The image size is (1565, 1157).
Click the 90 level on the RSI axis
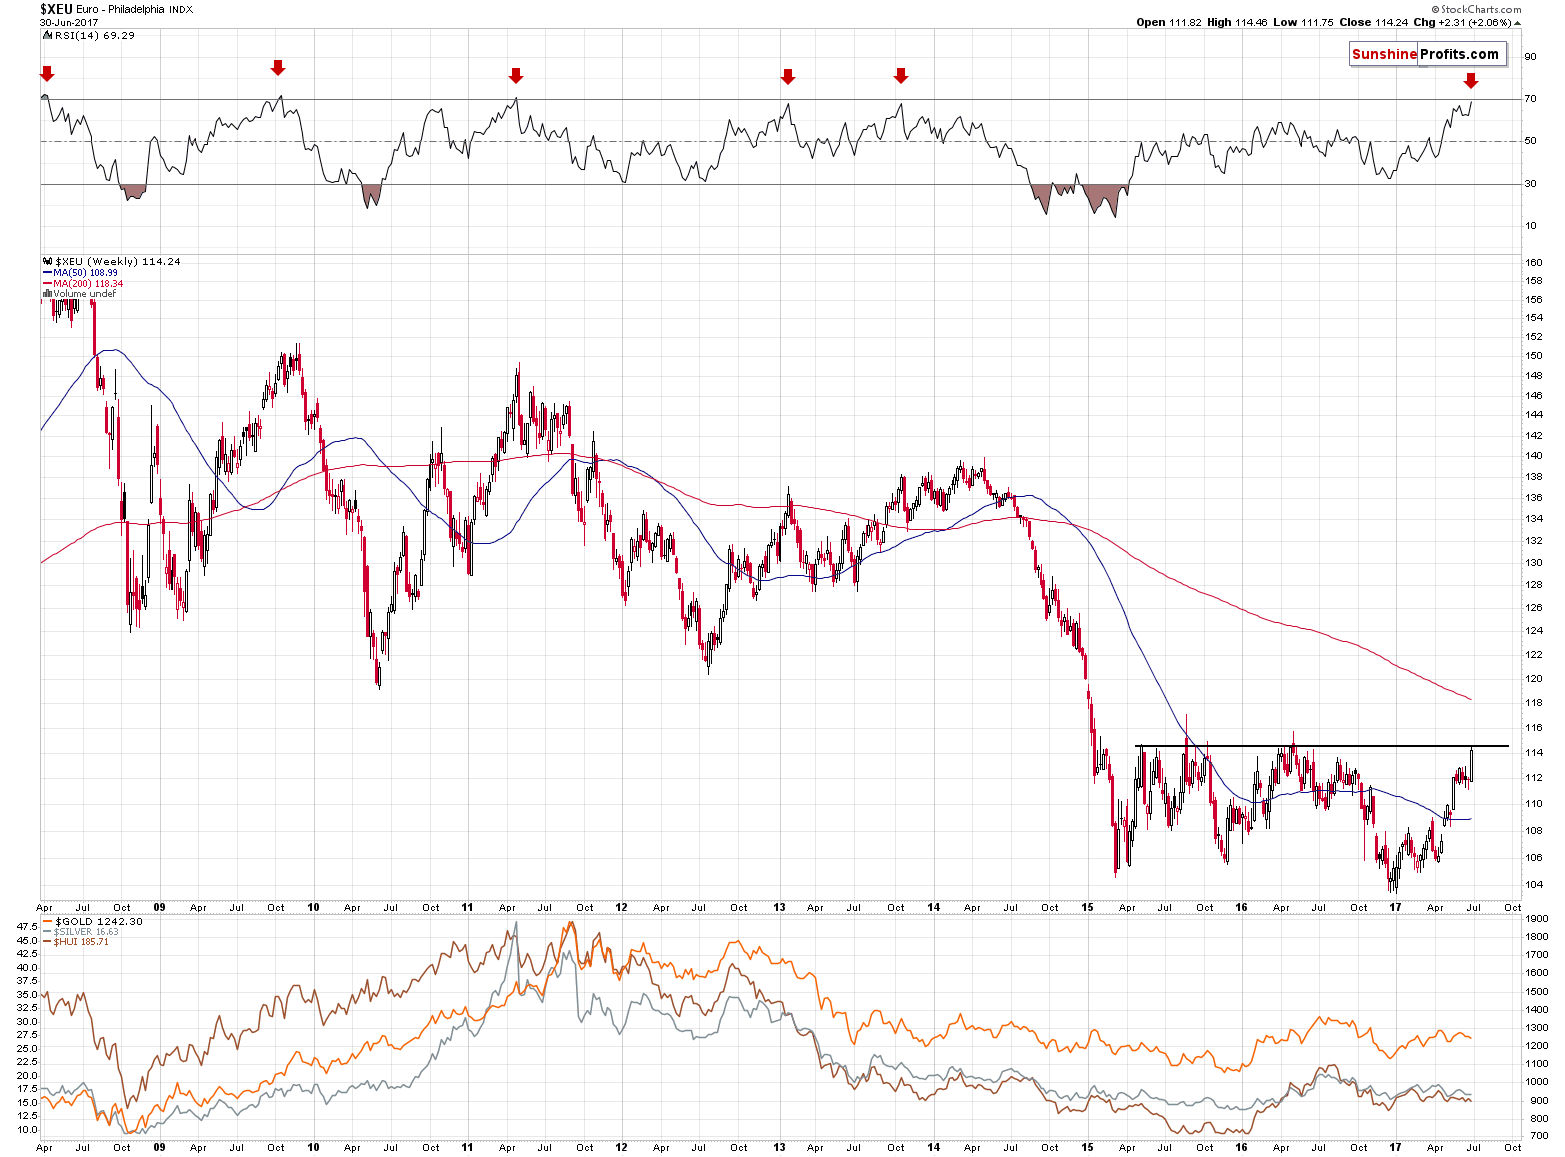coord(1530,57)
